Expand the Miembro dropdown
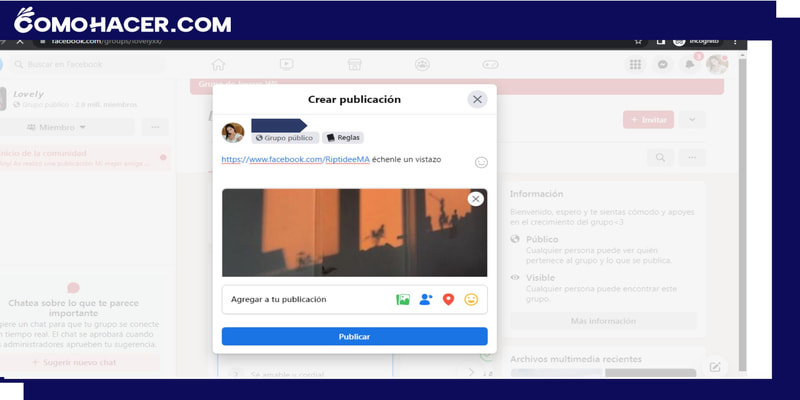 click(57, 127)
